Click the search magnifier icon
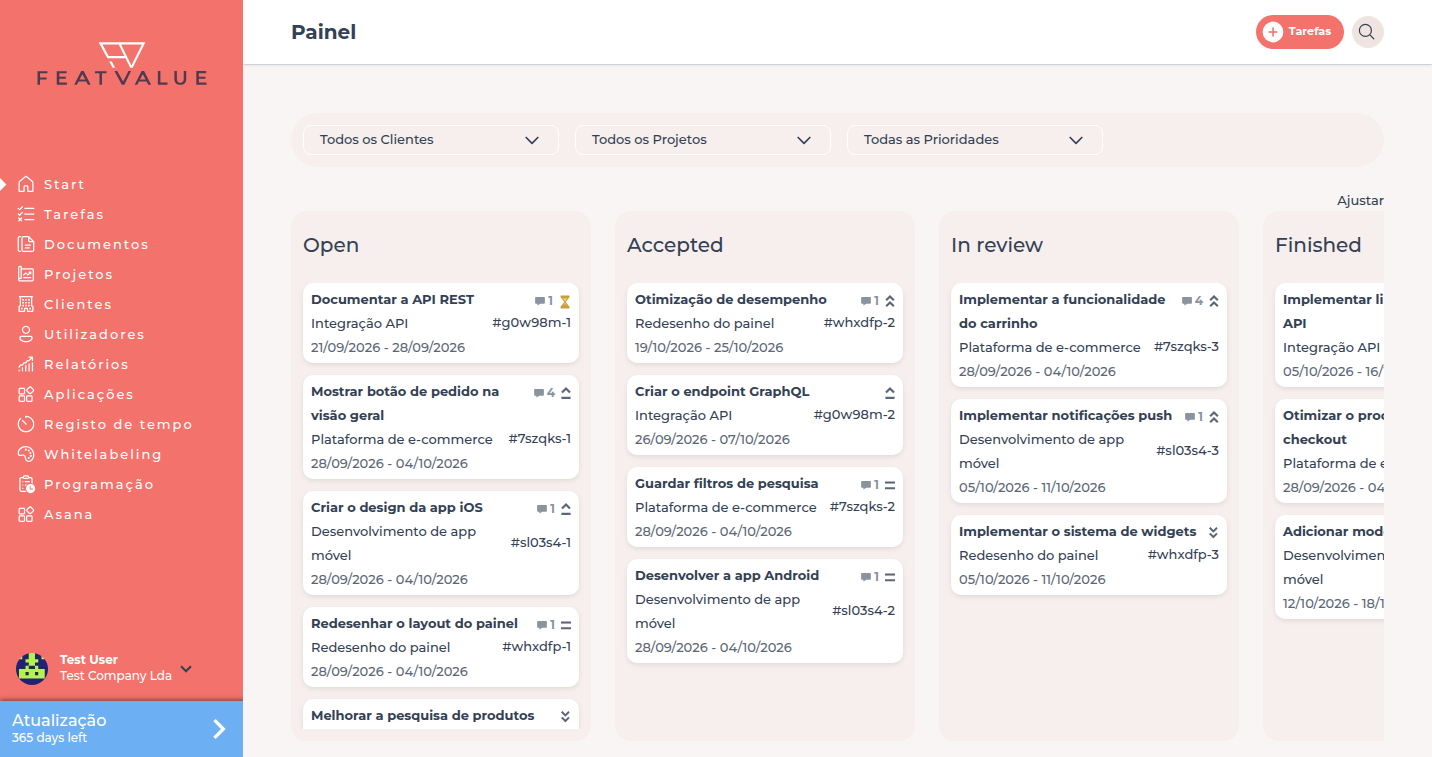 pyautogui.click(x=1367, y=32)
